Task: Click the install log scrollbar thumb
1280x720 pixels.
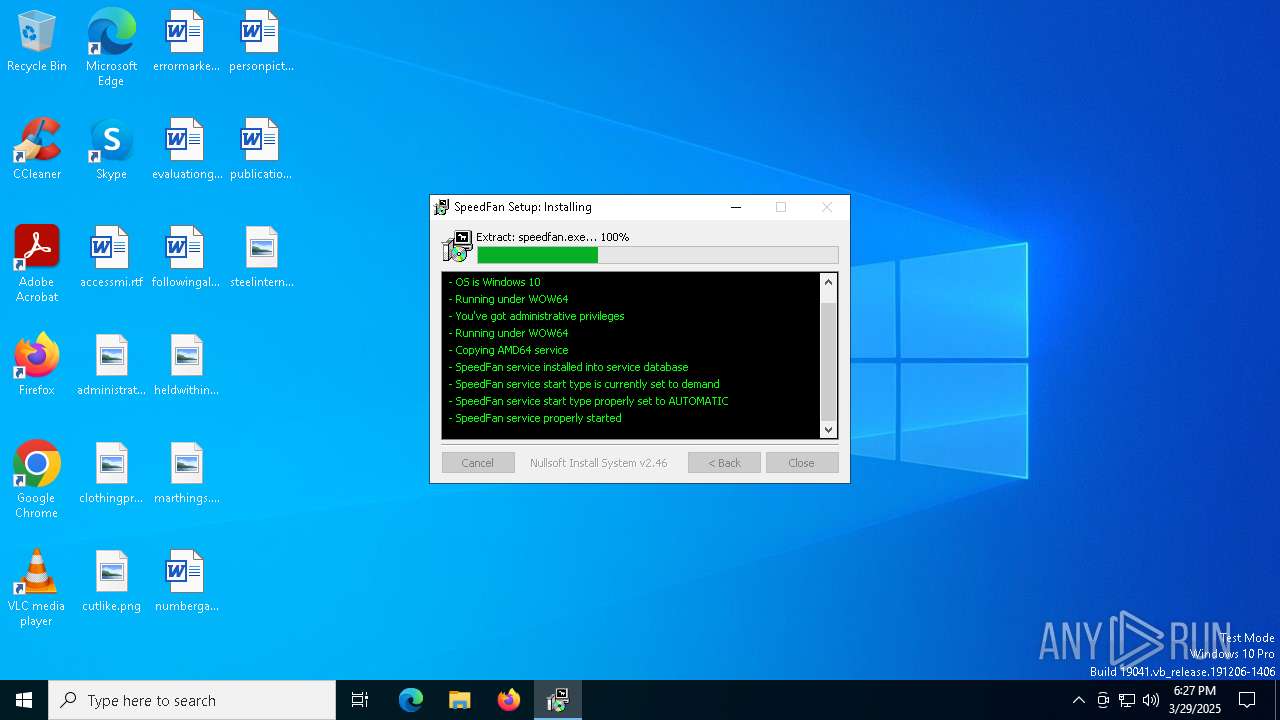Action: [828, 360]
